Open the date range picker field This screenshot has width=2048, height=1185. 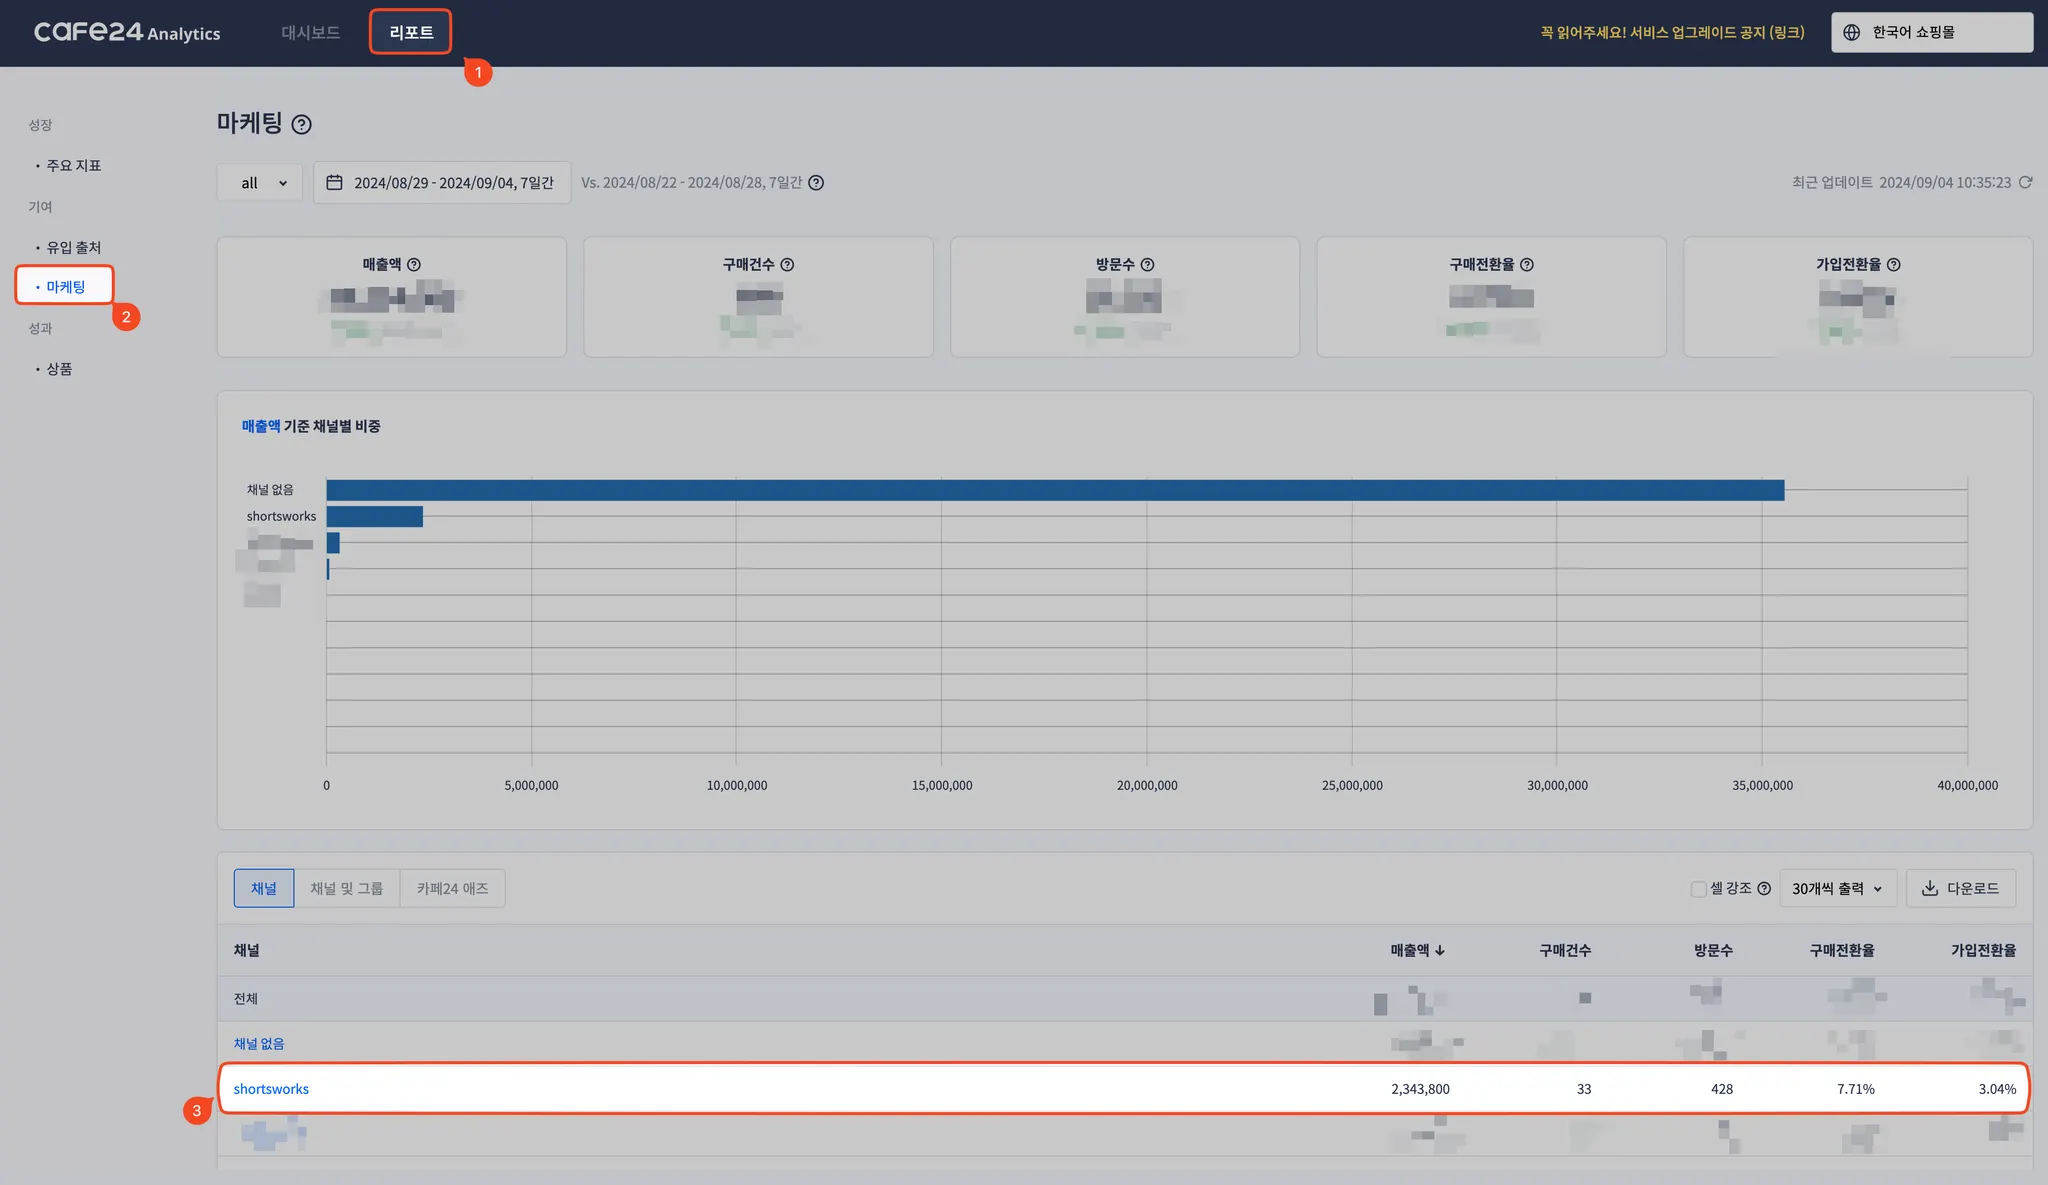(x=442, y=182)
